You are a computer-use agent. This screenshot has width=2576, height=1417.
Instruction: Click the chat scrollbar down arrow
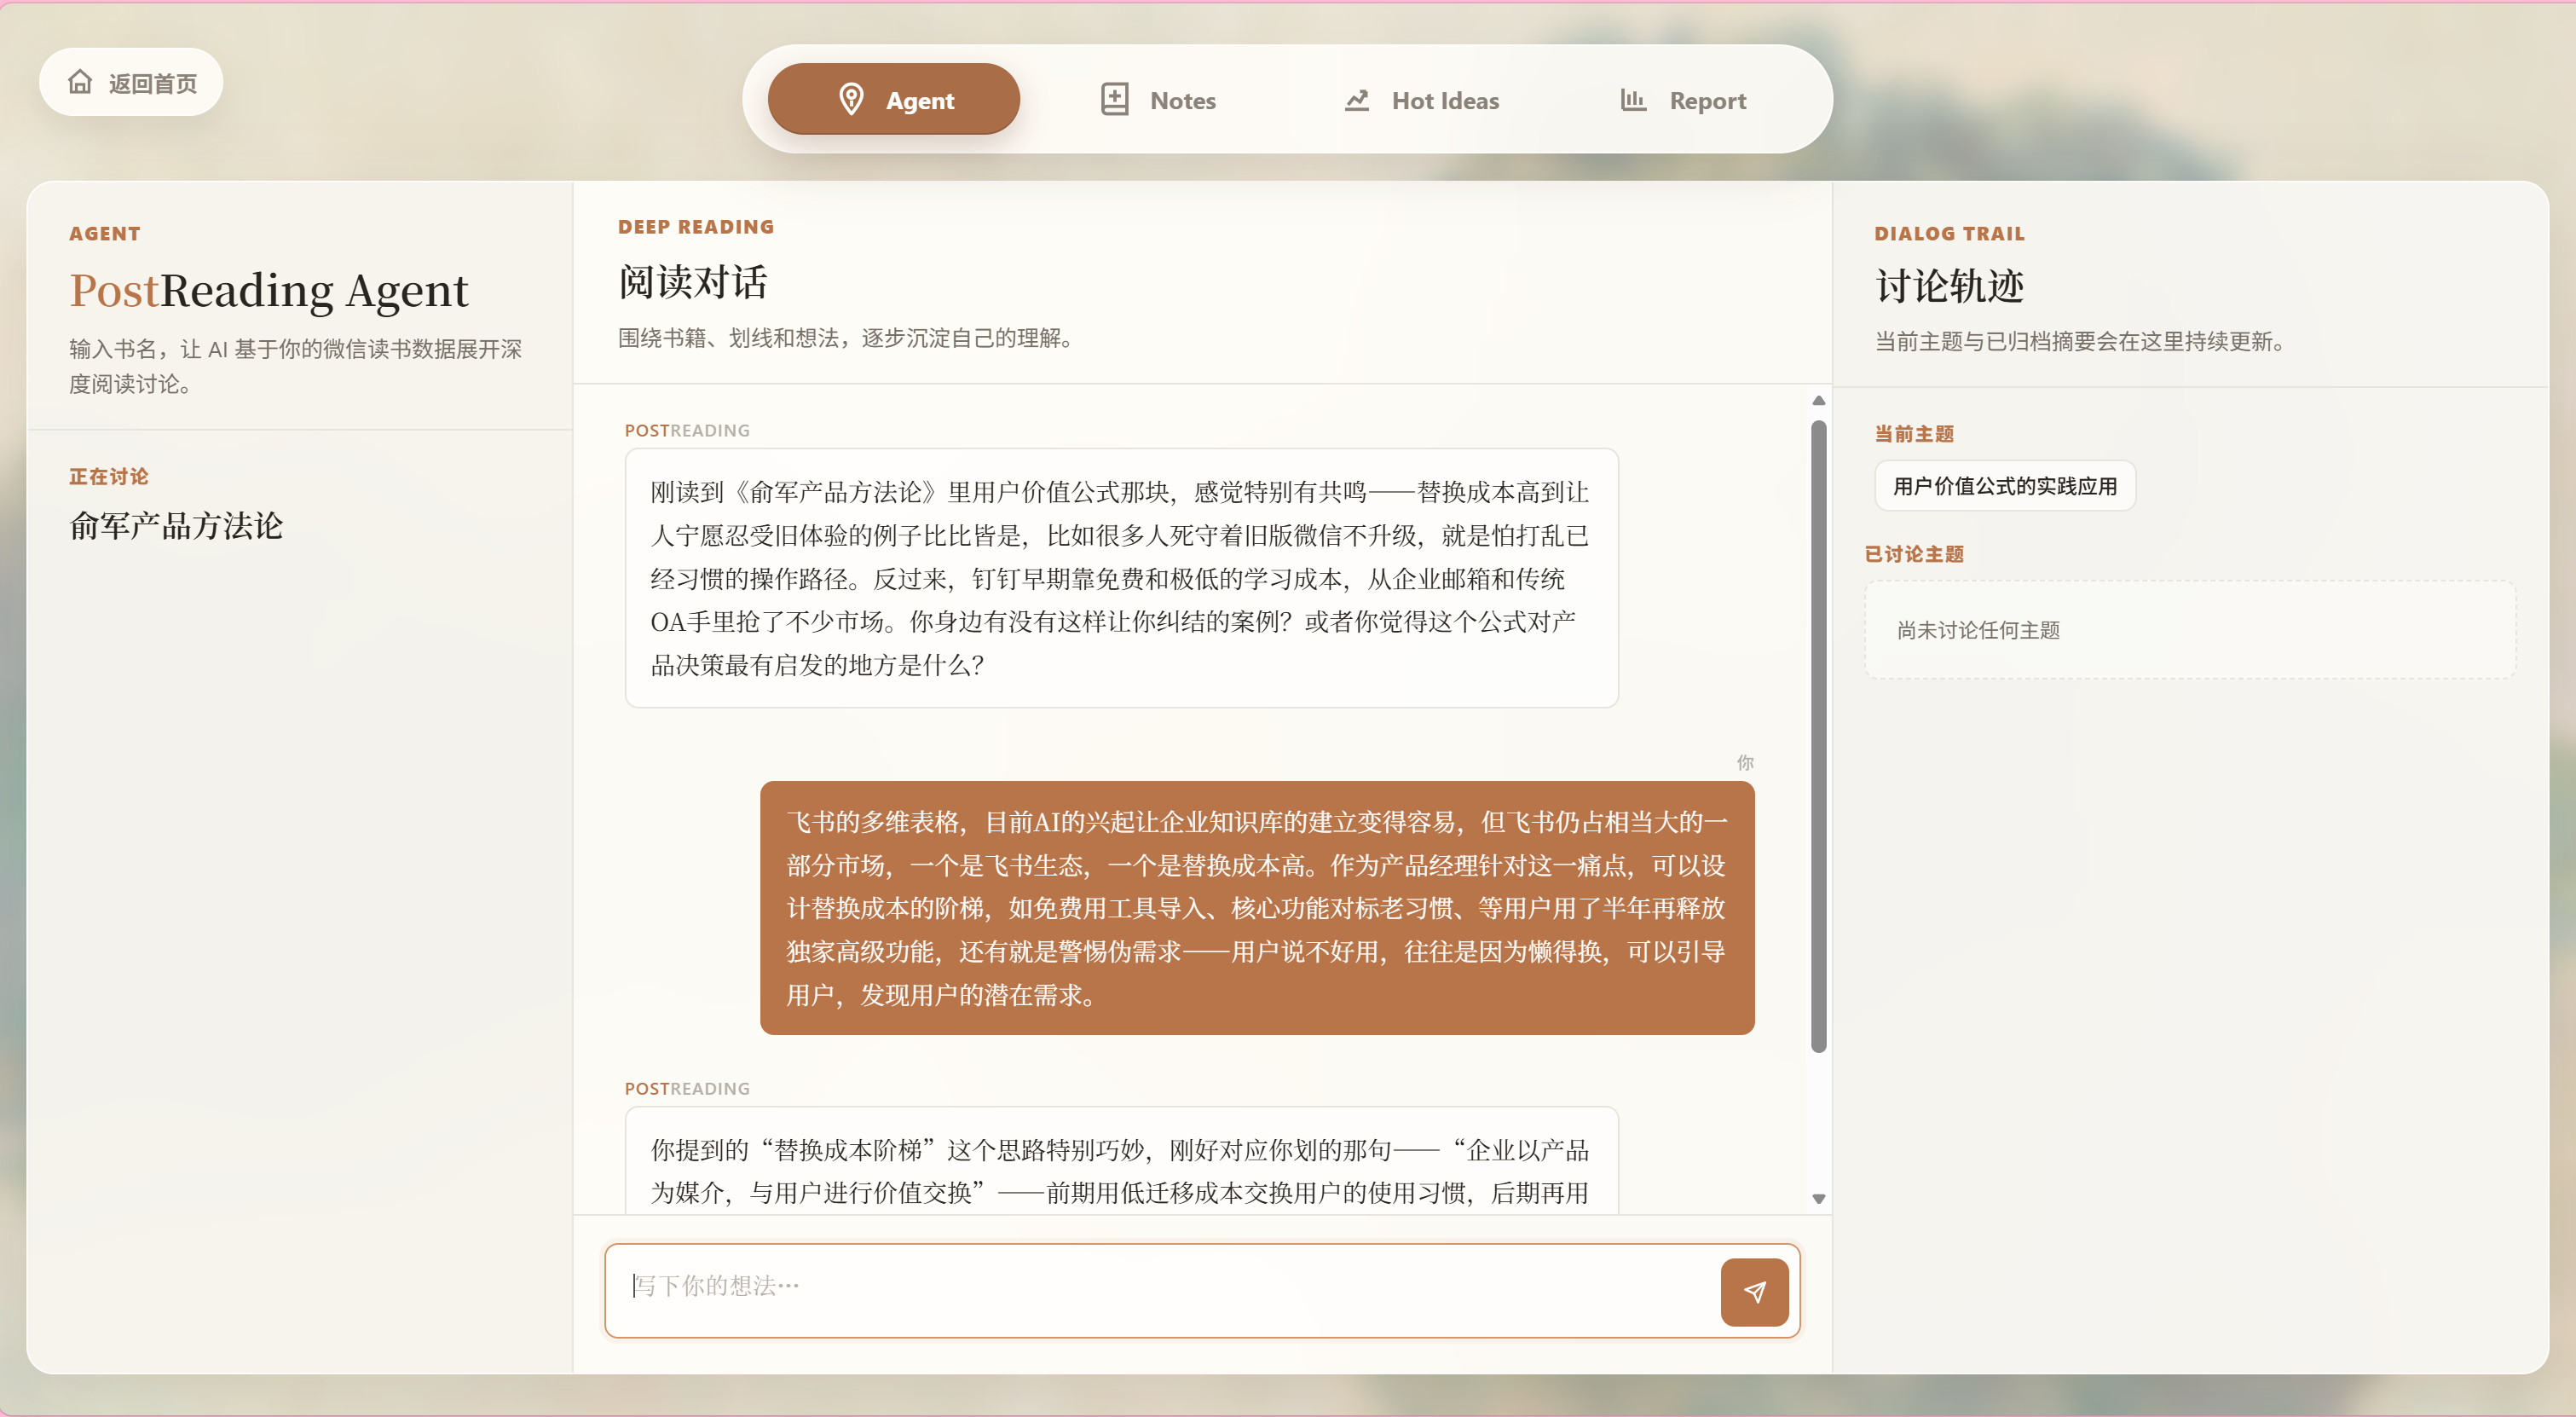click(x=1818, y=1198)
